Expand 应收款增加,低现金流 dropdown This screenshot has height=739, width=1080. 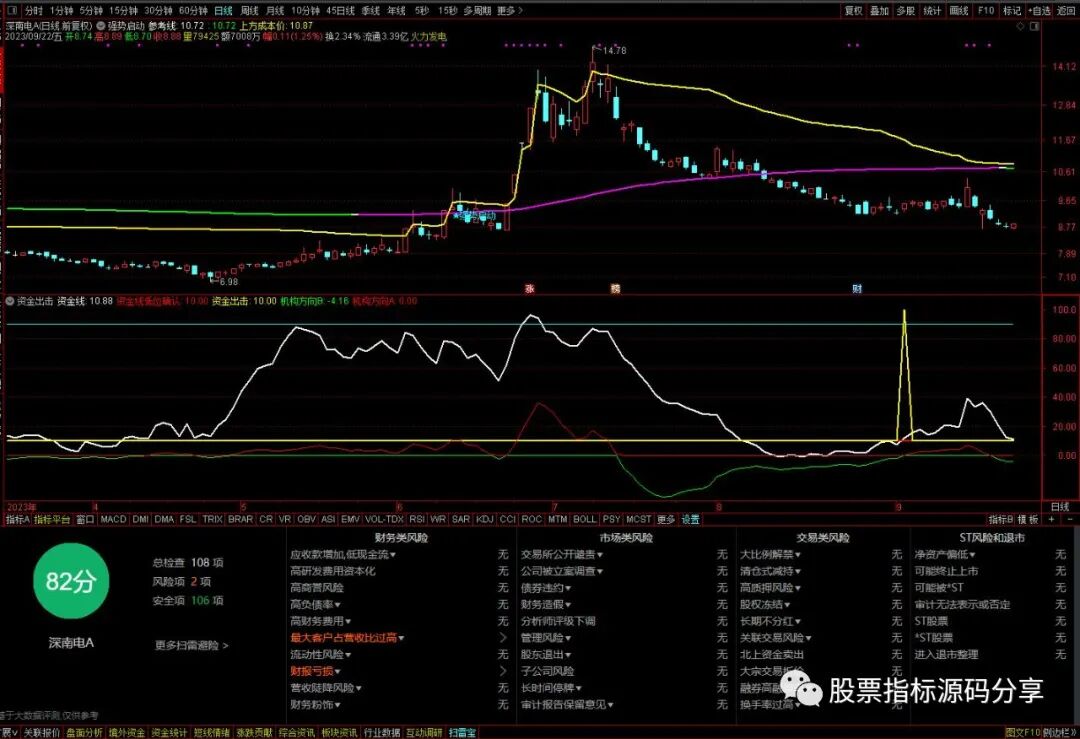coord(343,554)
